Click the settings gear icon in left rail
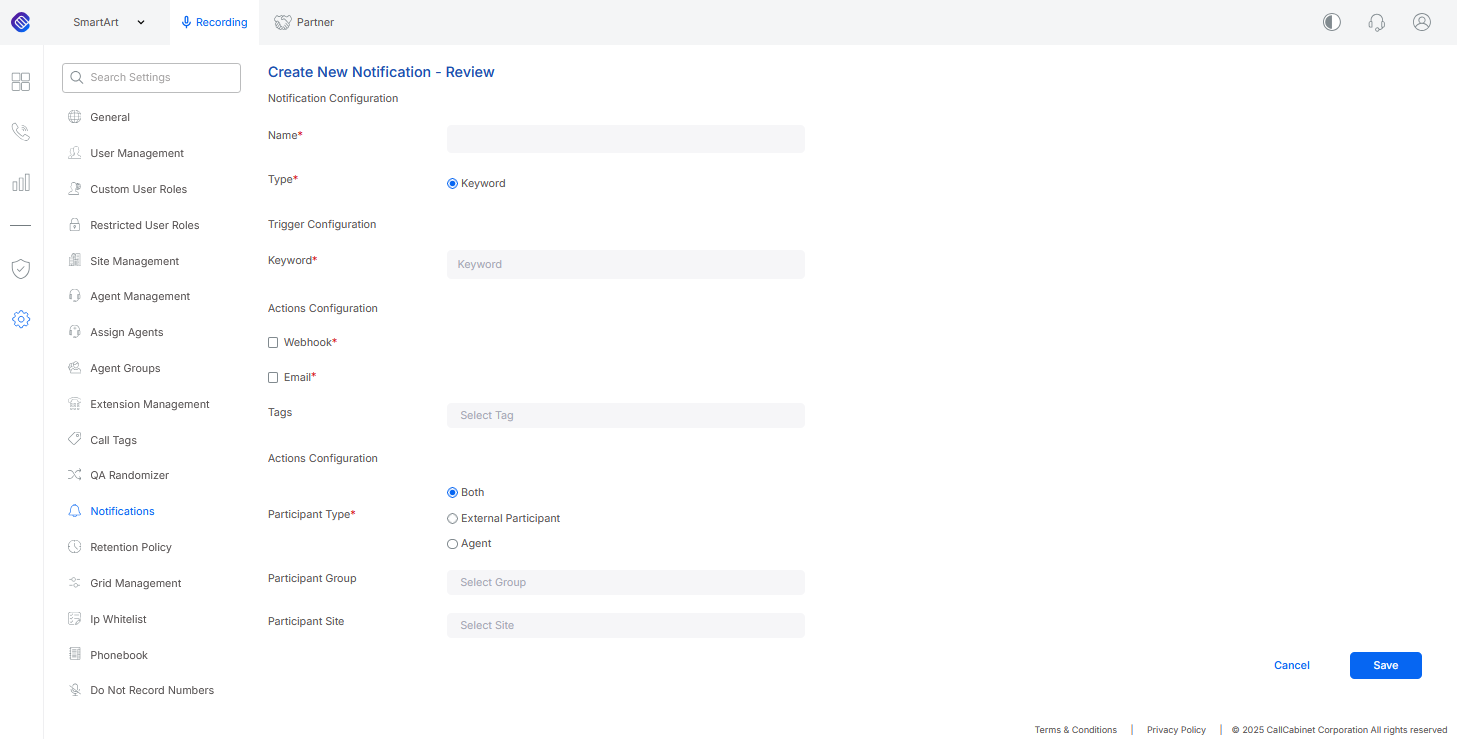Screen dimensions: 1457x739 click(21, 319)
